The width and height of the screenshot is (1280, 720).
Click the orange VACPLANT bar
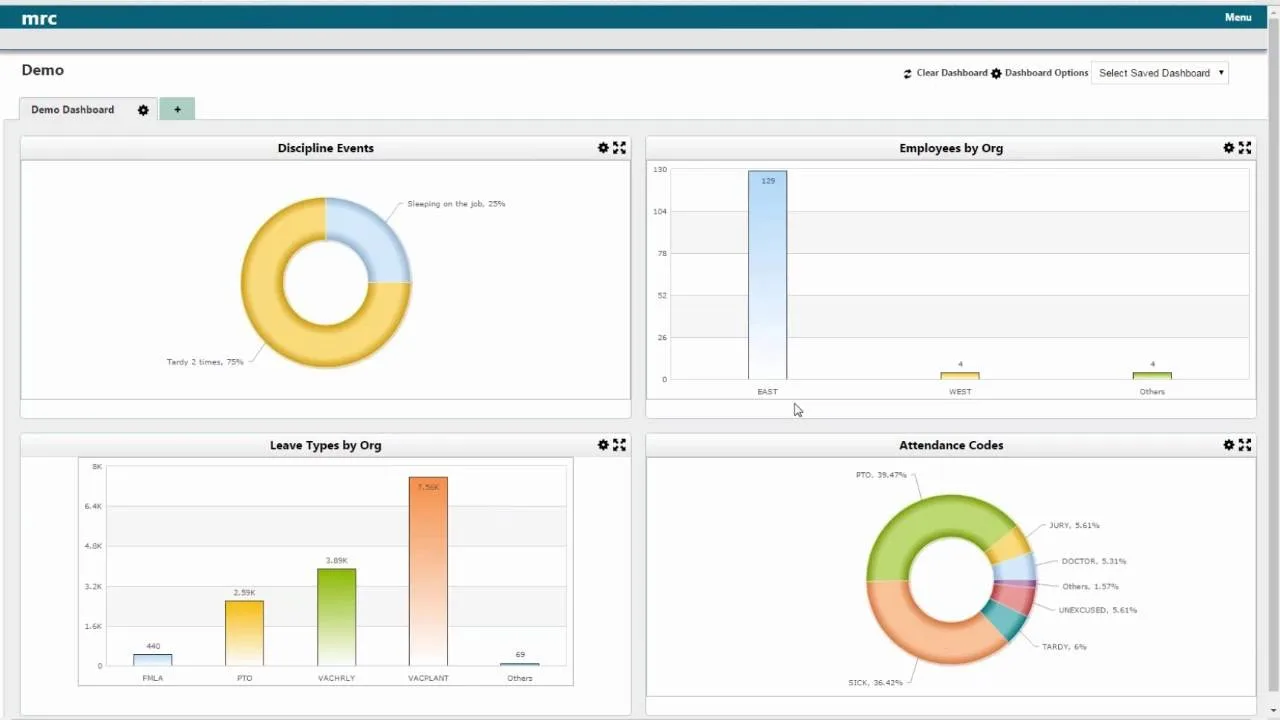point(428,571)
